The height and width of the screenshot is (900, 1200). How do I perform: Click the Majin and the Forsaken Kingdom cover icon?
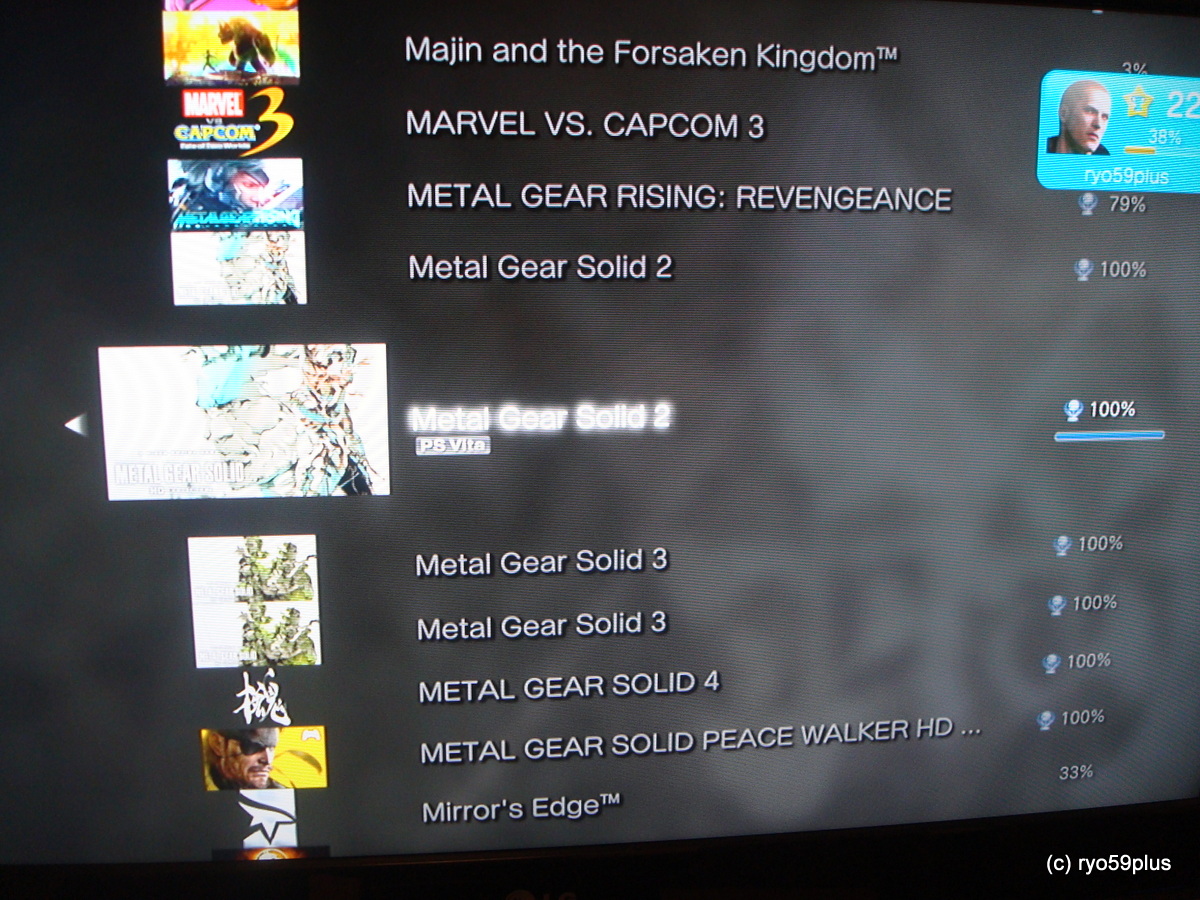(232, 48)
